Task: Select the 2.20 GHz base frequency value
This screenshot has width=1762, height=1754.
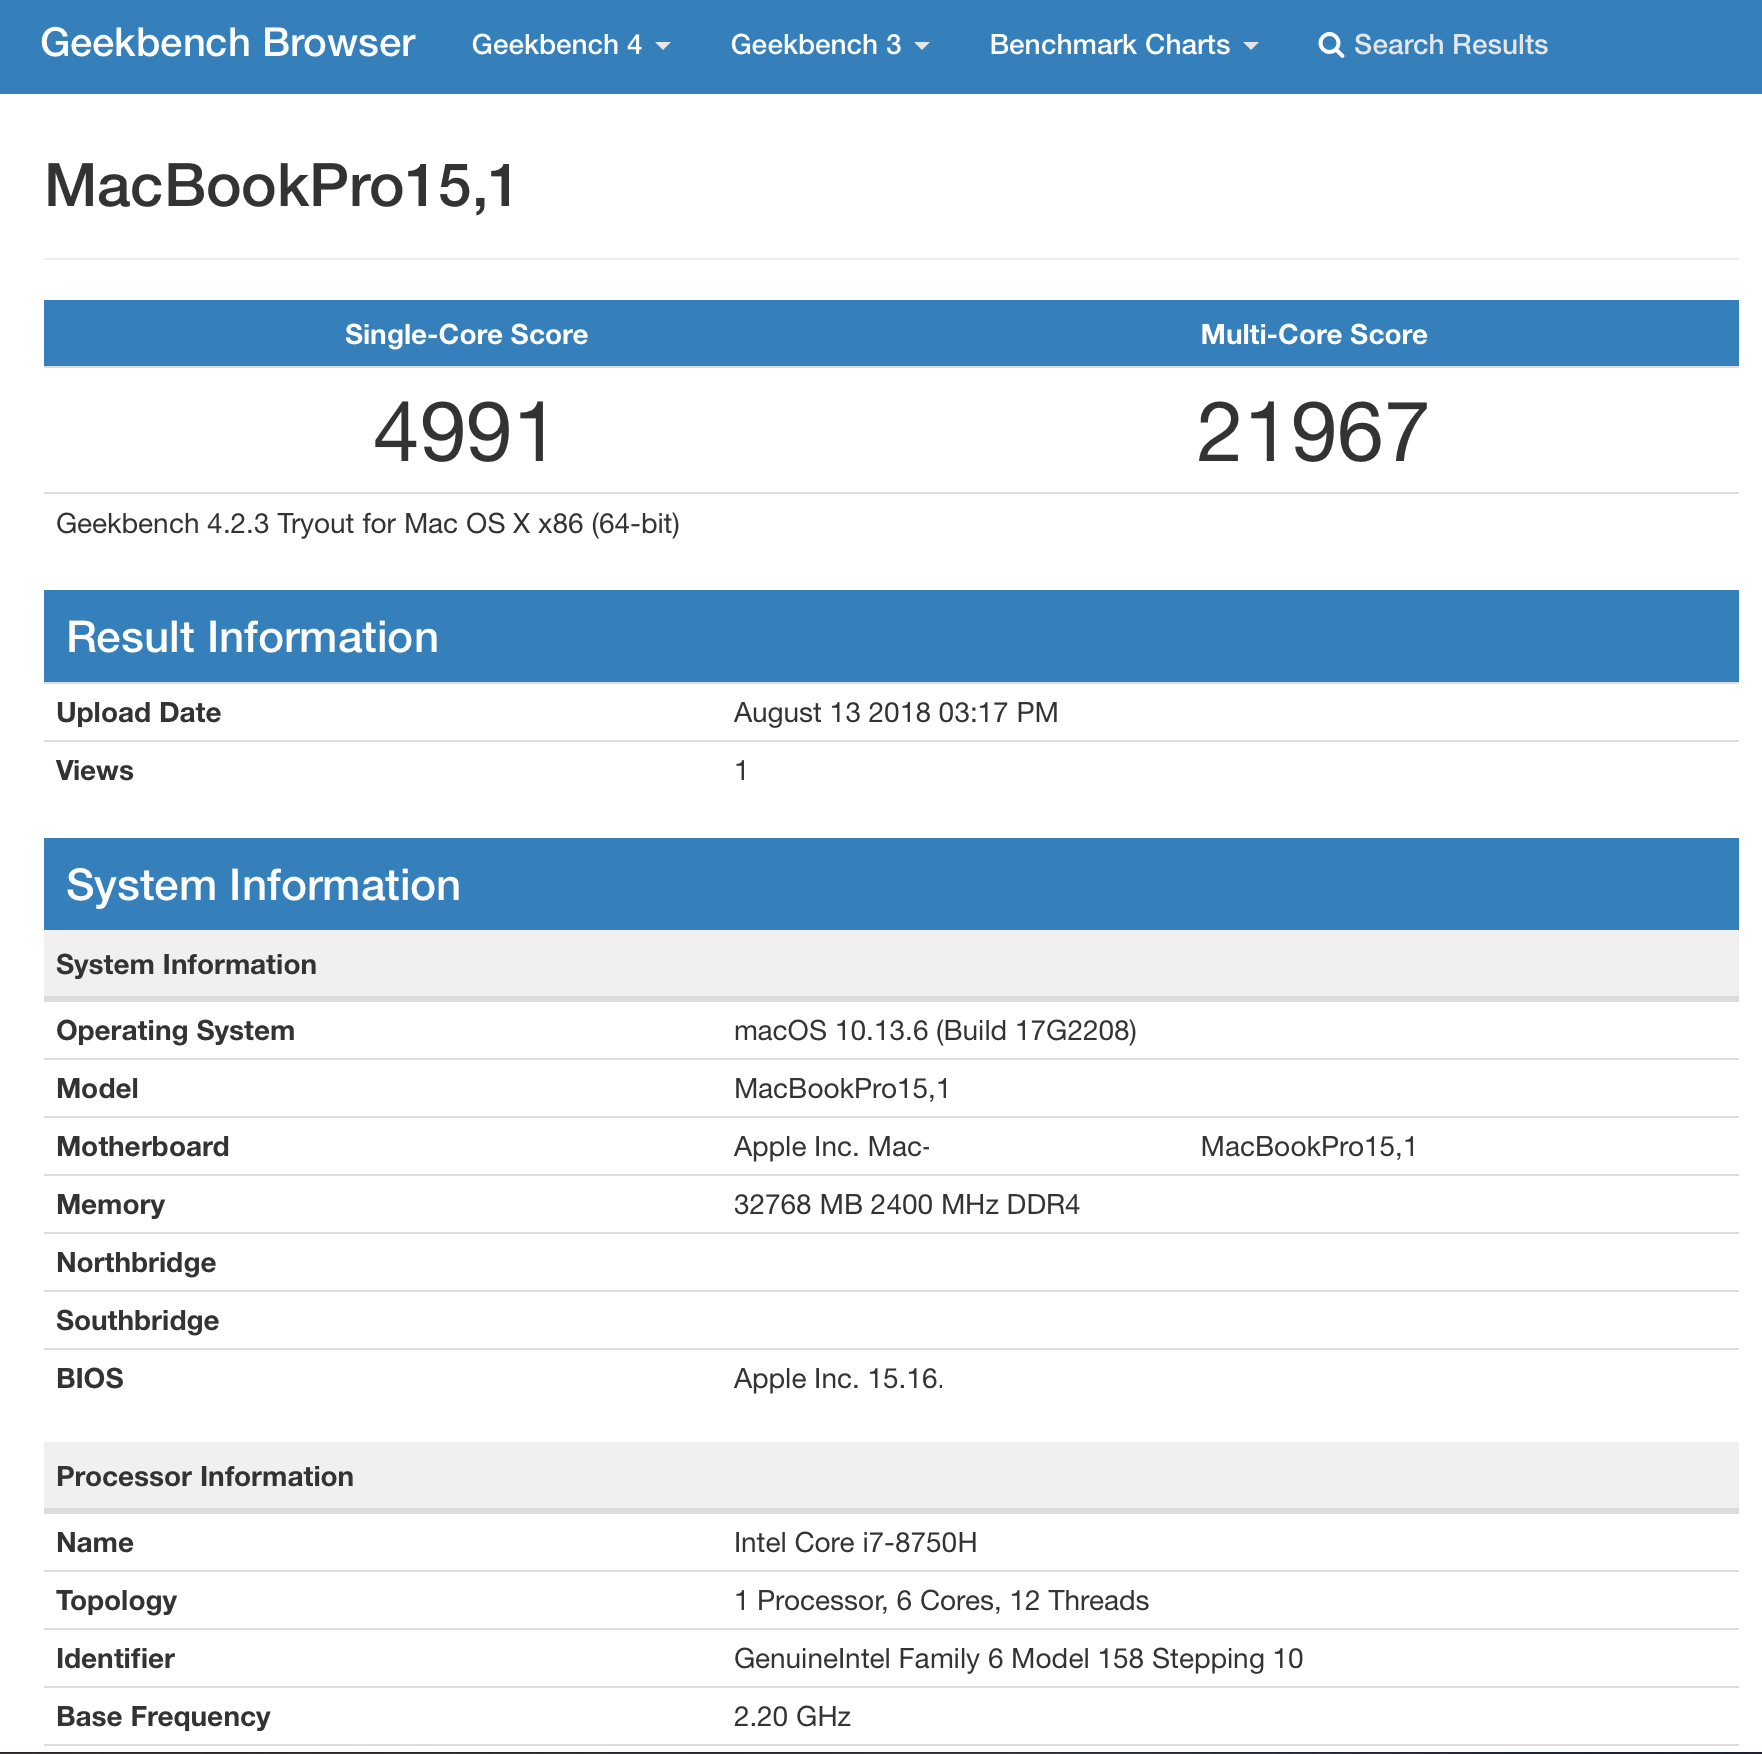Action: coord(792,1716)
